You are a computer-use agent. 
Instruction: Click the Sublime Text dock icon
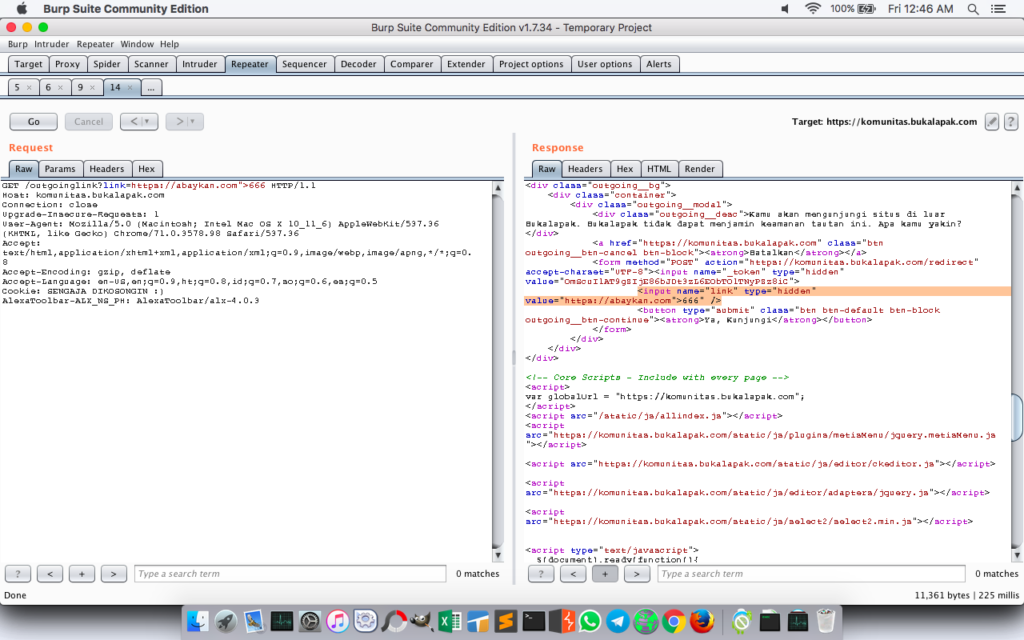506,621
